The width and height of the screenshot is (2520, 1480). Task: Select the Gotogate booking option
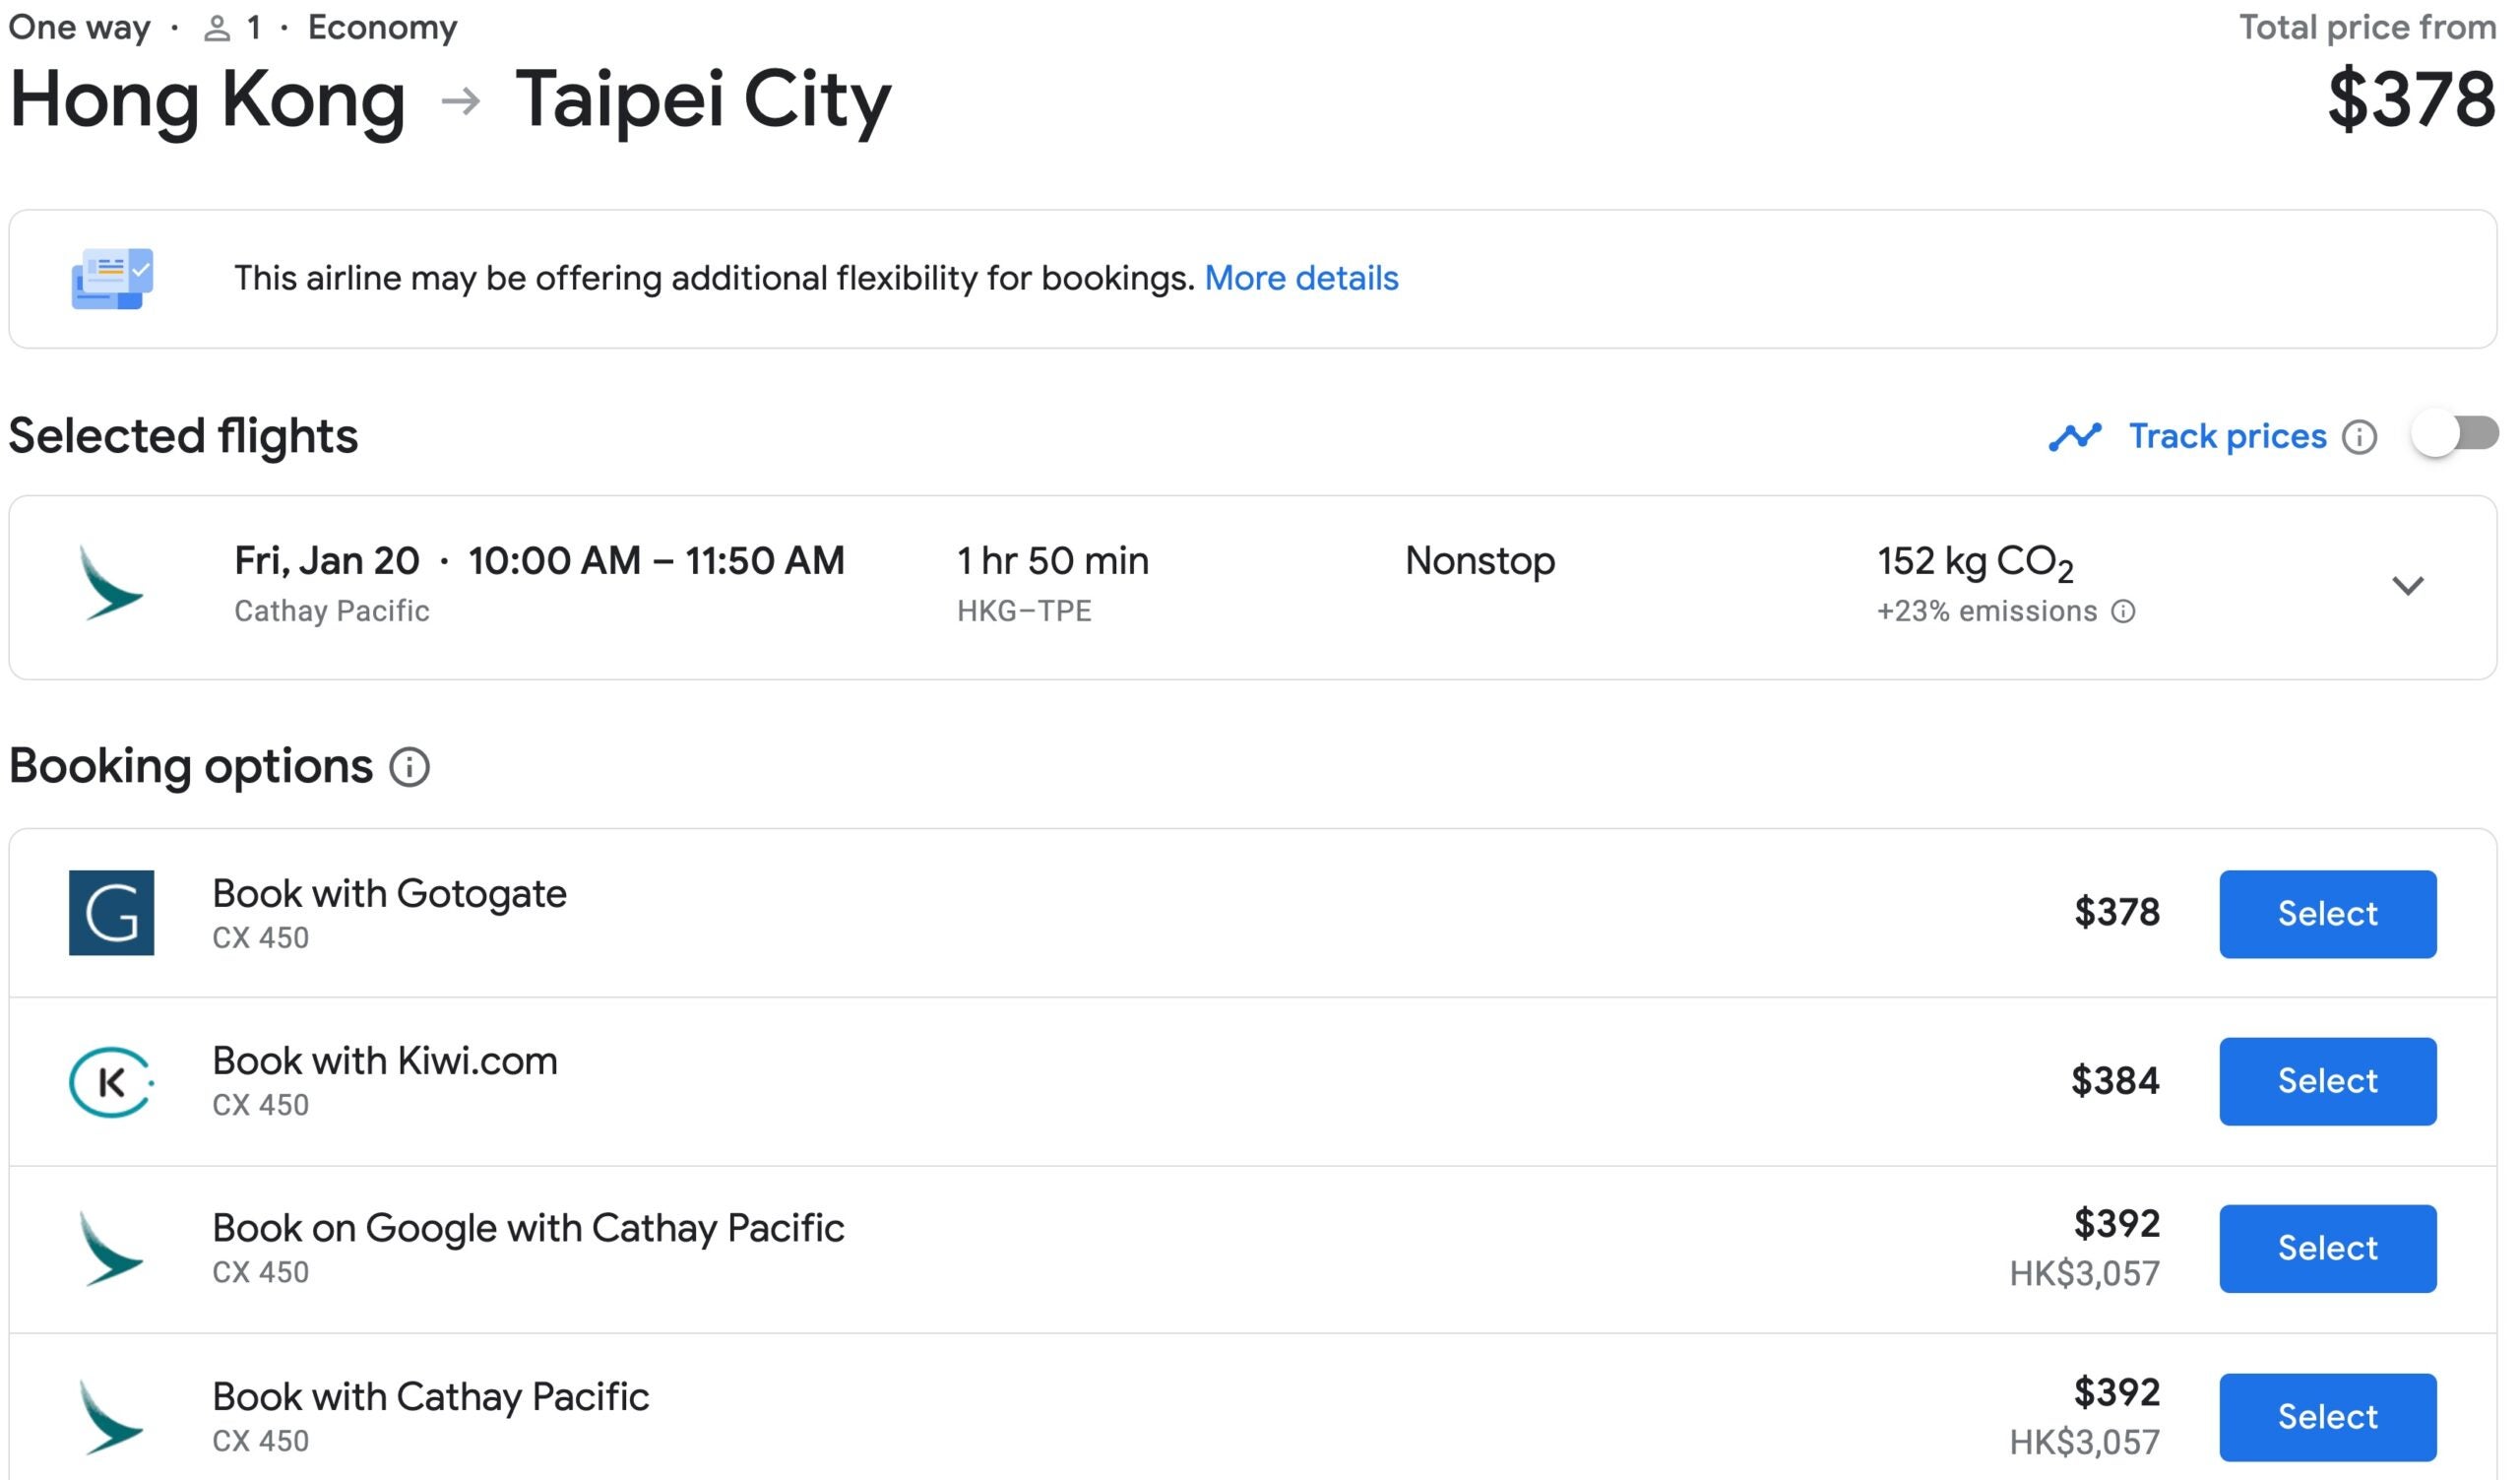click(2327, 914)
